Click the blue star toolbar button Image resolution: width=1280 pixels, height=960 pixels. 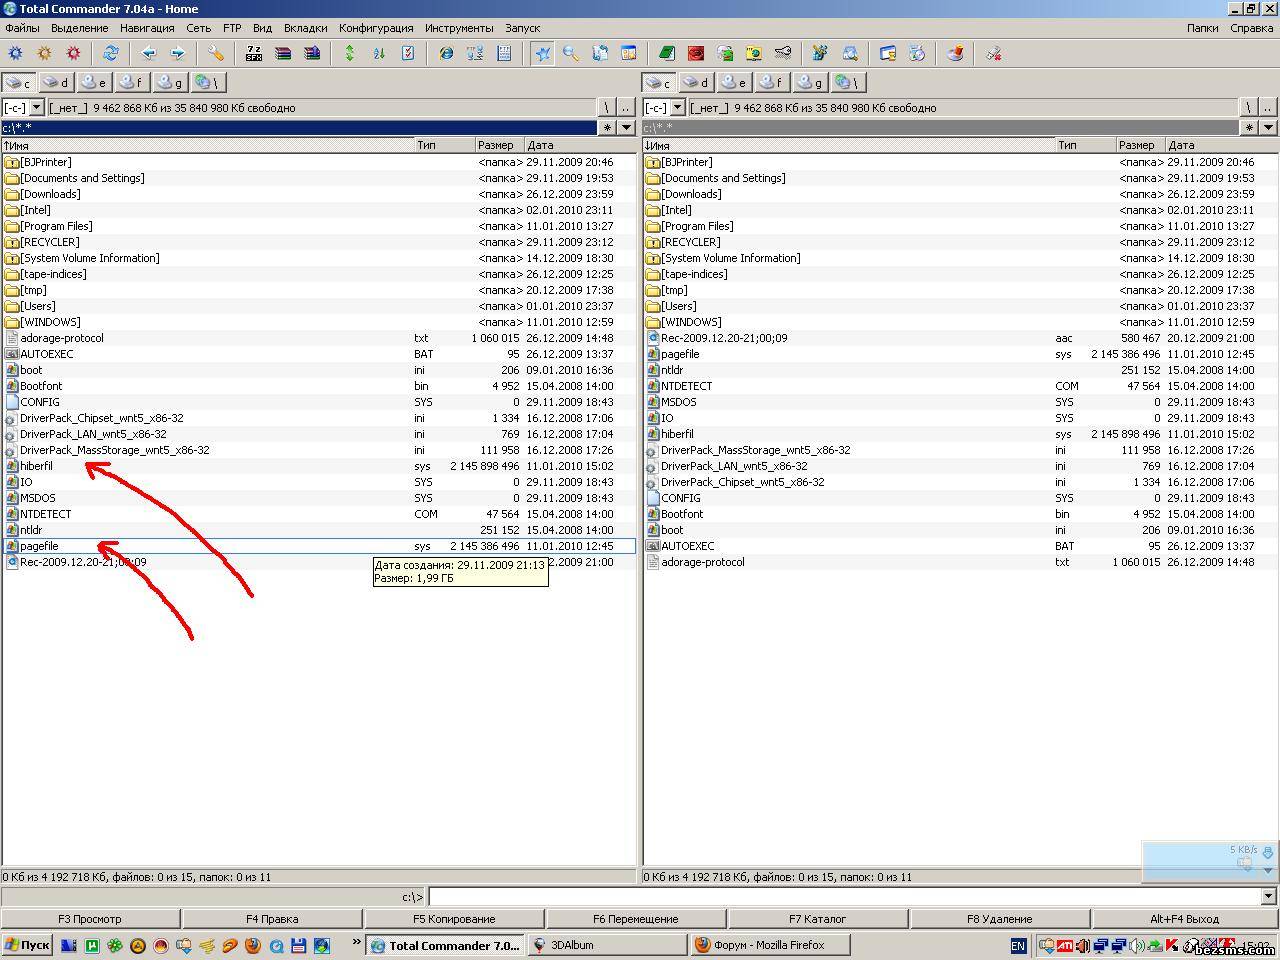tap(542, 53)
